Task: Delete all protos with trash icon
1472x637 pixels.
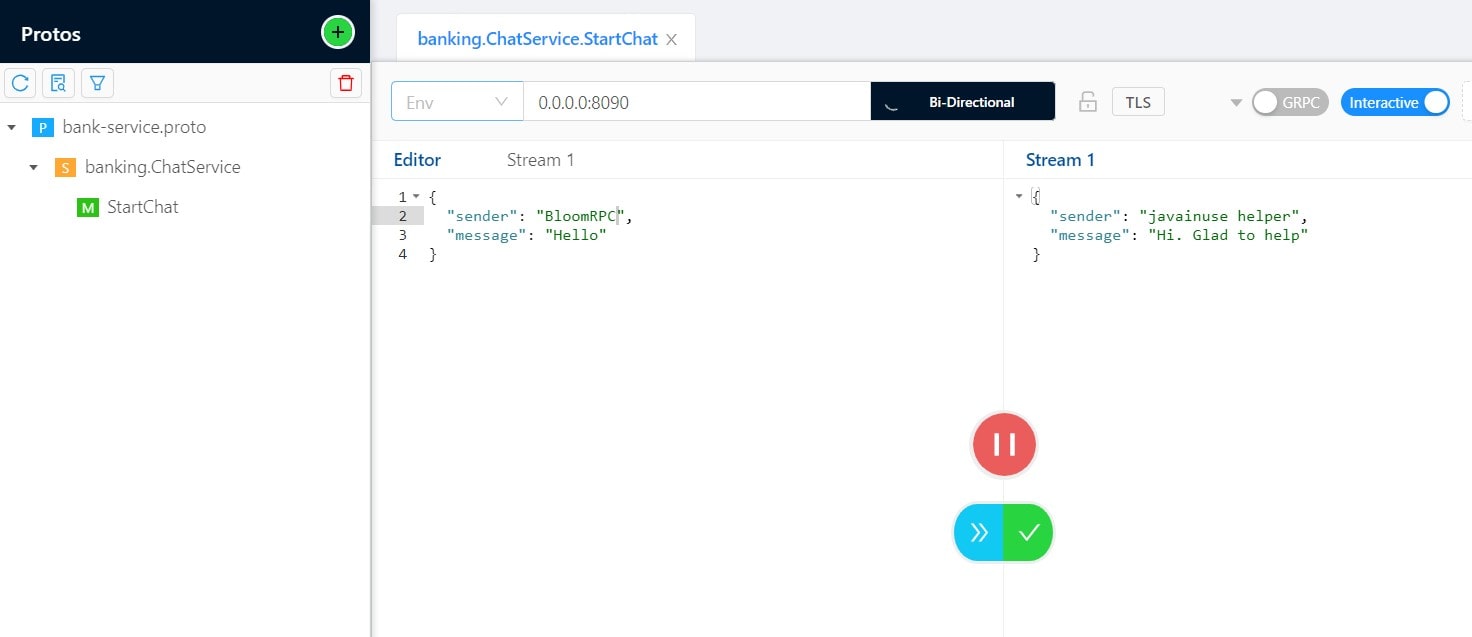Action: [346, 83]
